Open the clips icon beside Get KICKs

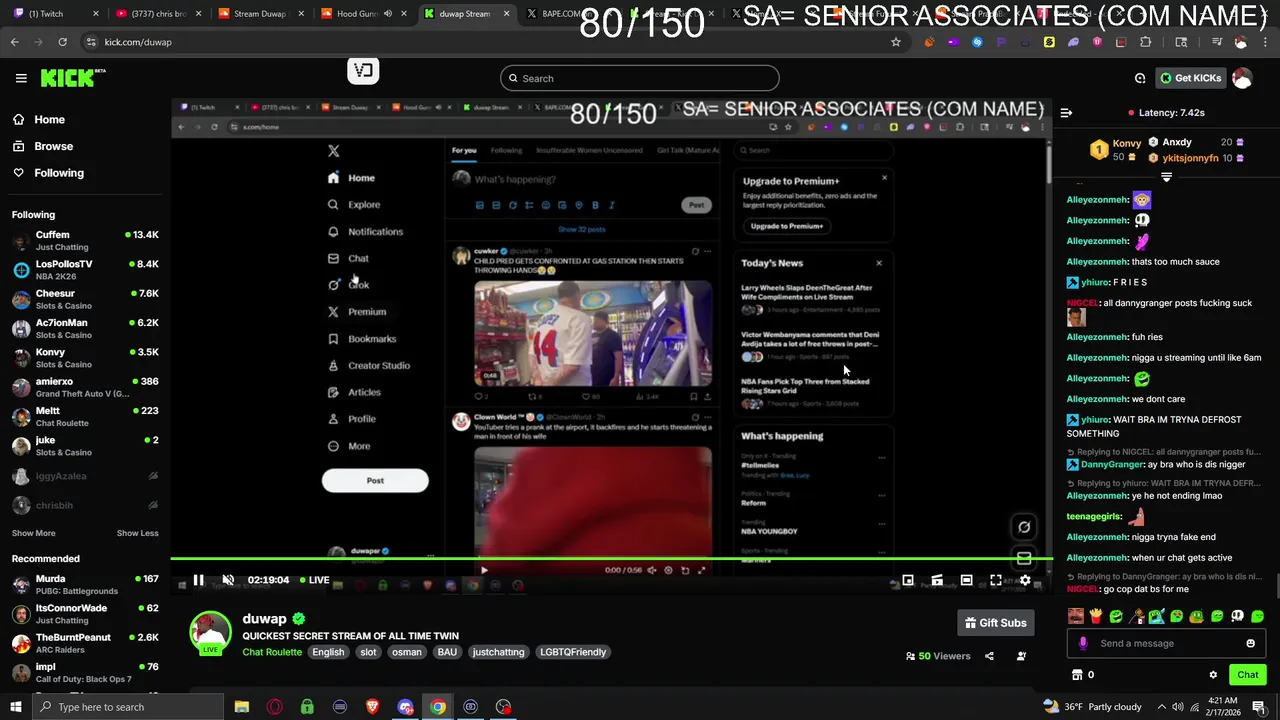1140,78
